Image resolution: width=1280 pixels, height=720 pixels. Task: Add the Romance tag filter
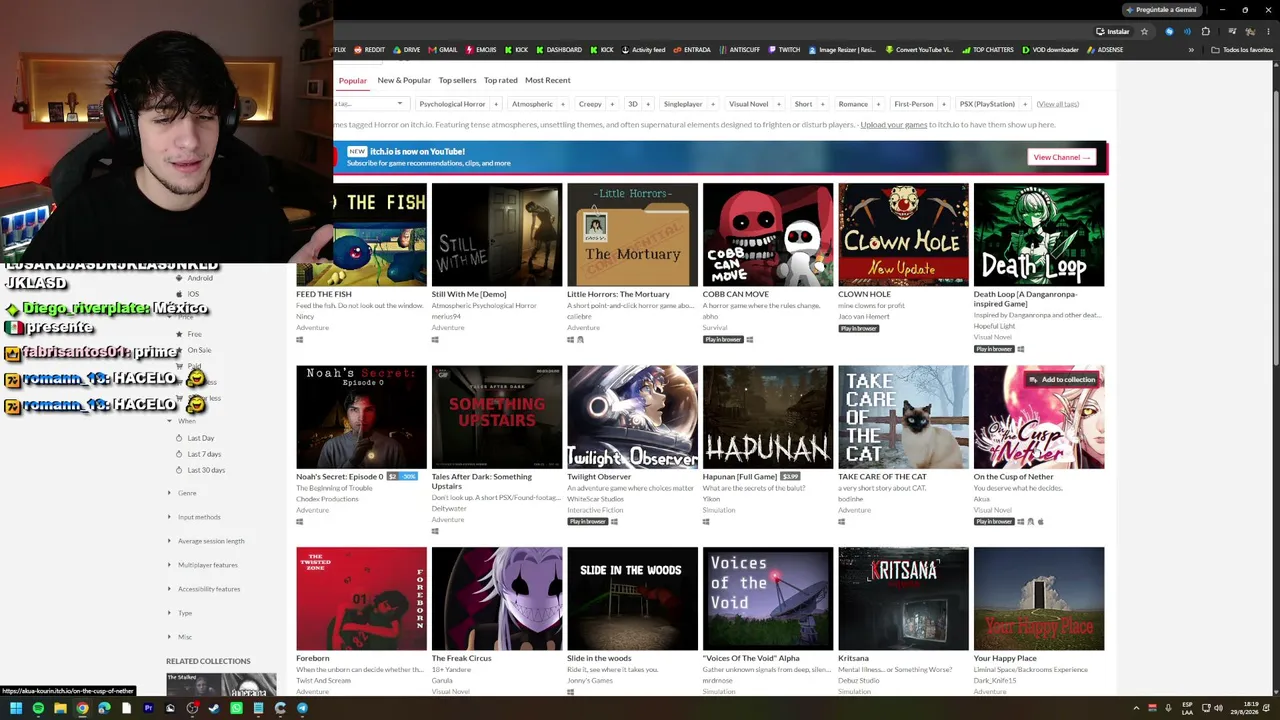878,104
